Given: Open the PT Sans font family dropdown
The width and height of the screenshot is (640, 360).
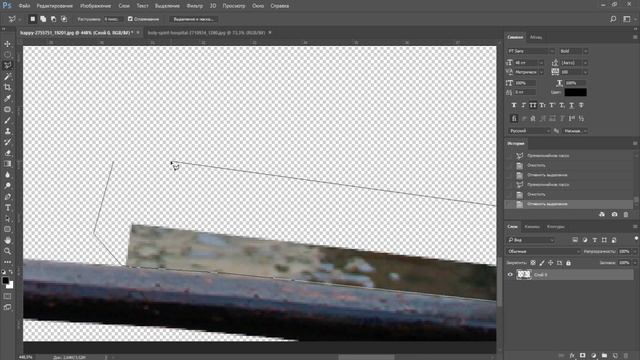Looking at the screenshot, I should [531, 51].
